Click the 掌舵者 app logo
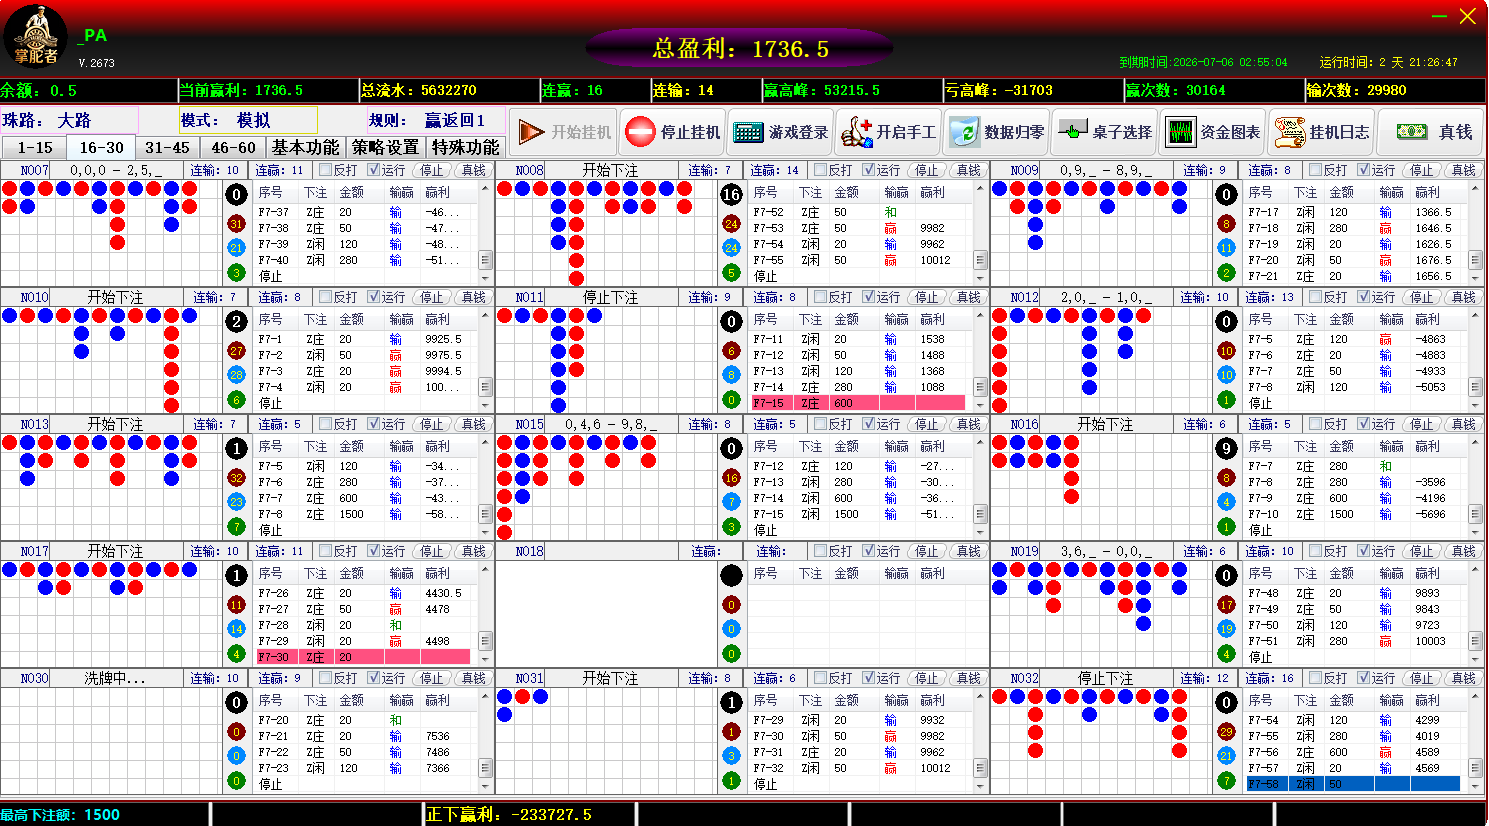The height and width of the screenshot is (826, 1489). pos(36,37)
